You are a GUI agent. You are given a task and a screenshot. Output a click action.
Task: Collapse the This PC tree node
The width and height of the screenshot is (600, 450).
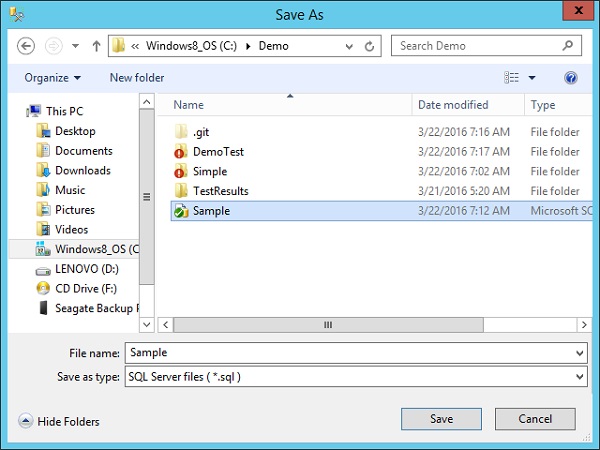tap(24, 112)
